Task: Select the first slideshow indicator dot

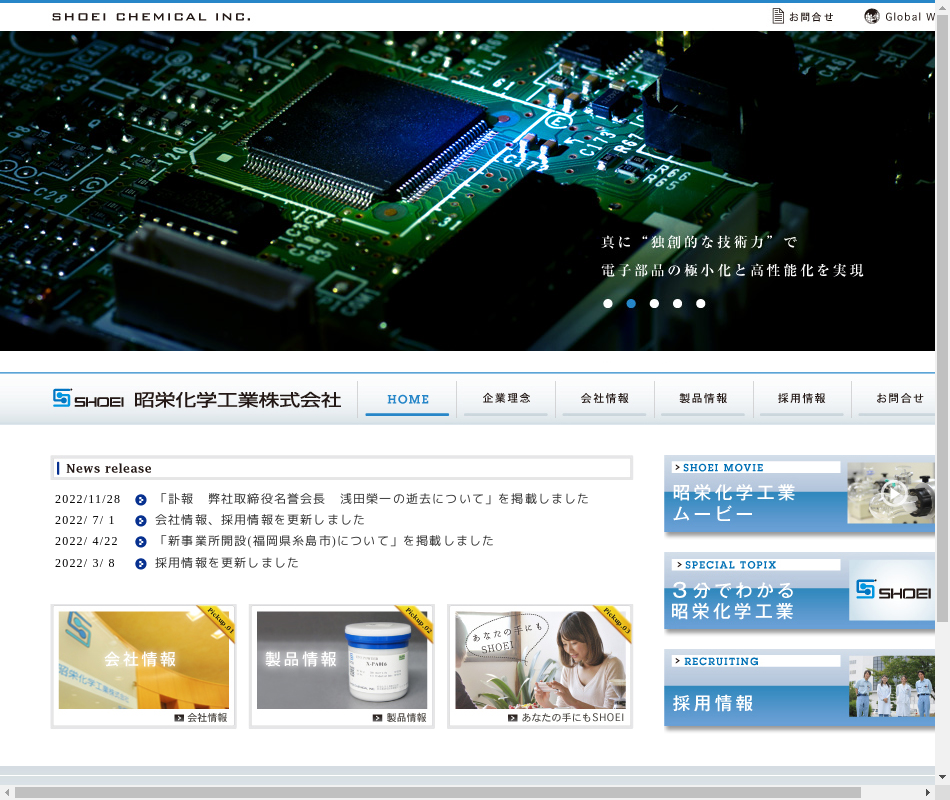Action: [608, 303]
